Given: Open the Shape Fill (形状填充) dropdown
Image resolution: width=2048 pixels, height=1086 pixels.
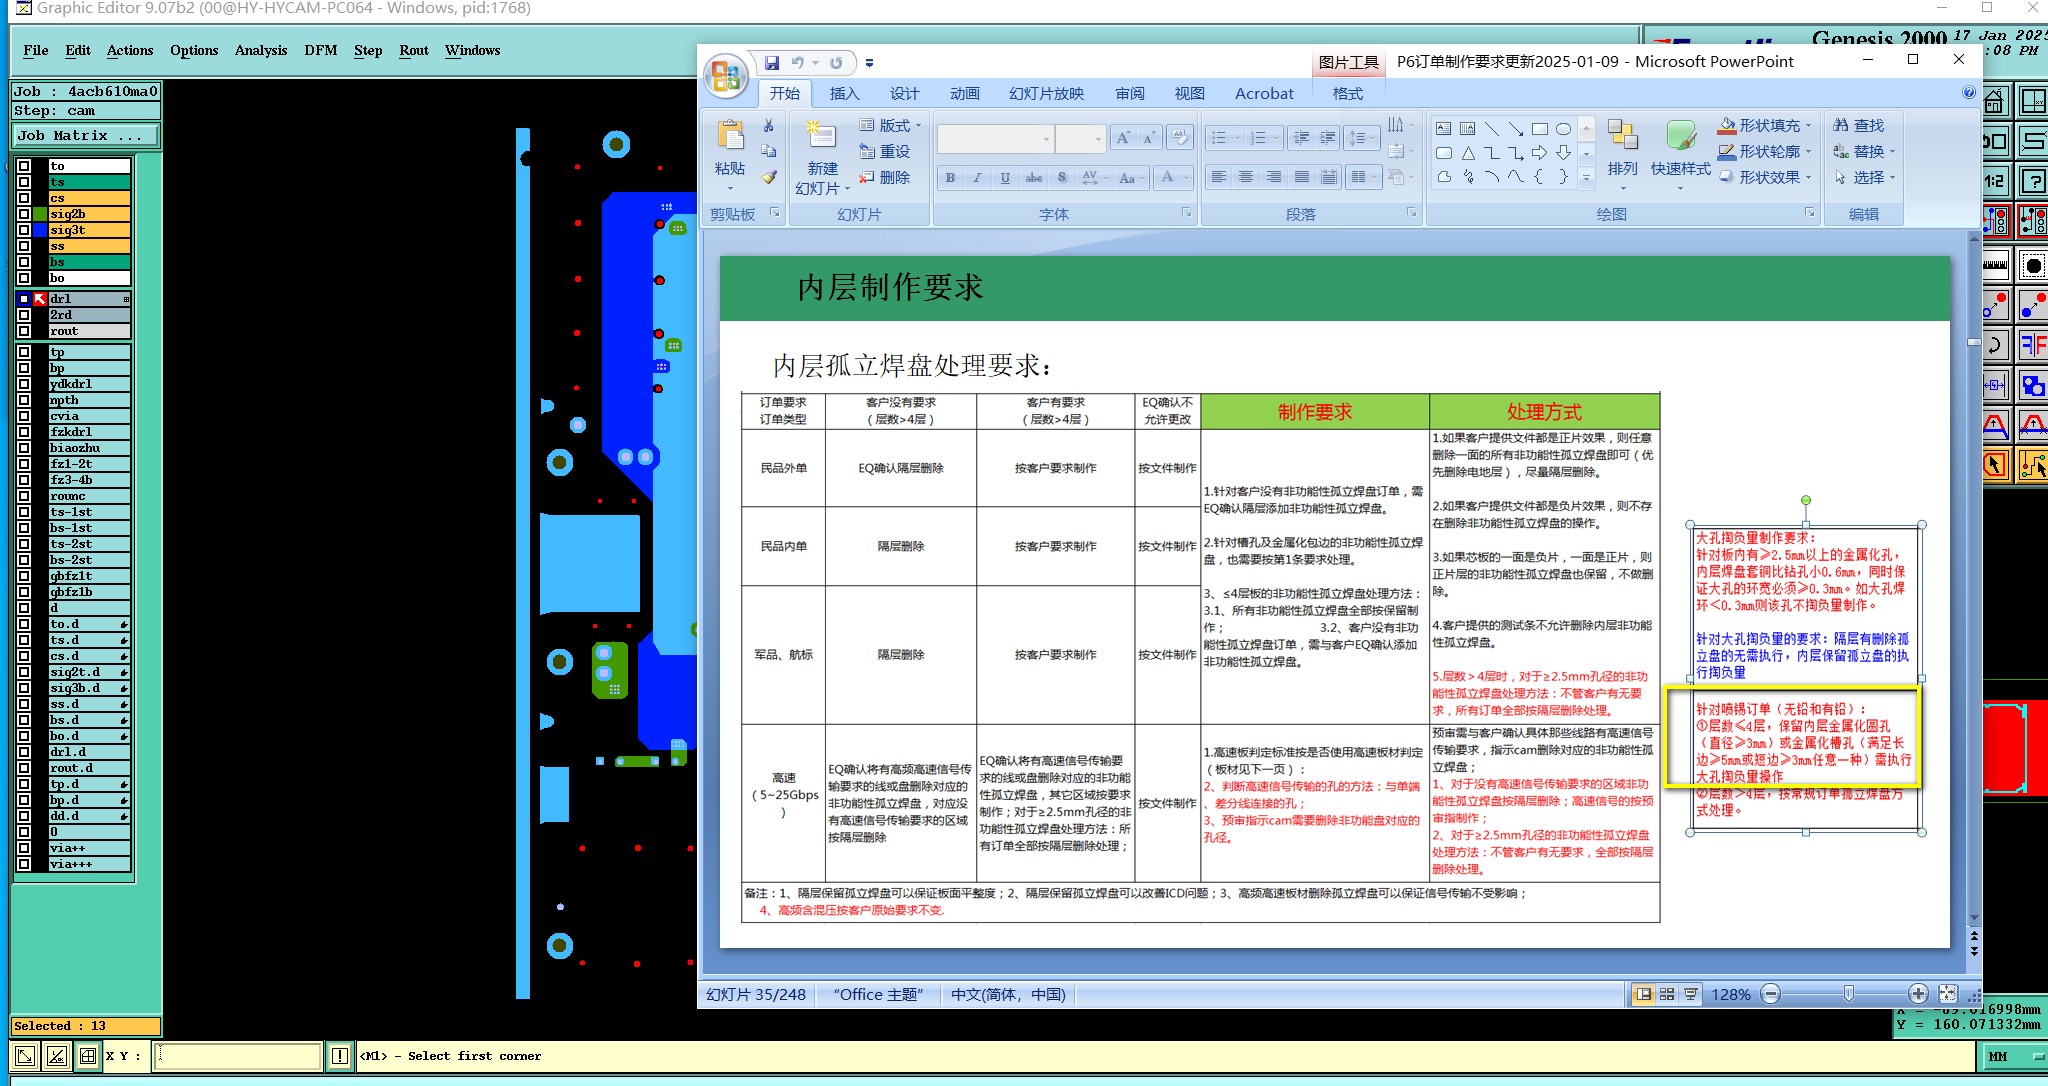Looking at the screenshot, I should pyautogui.click(x=1809, y=126).
